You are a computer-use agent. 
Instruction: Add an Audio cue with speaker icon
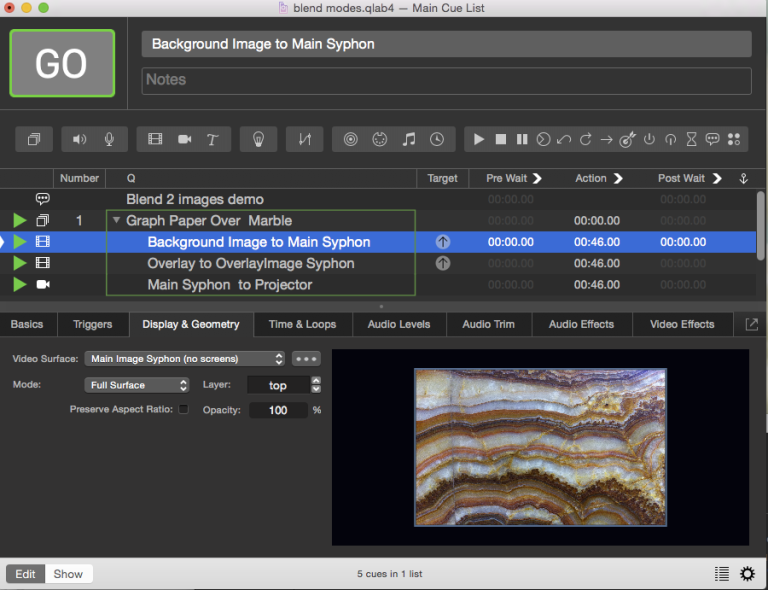coord(80,139)
